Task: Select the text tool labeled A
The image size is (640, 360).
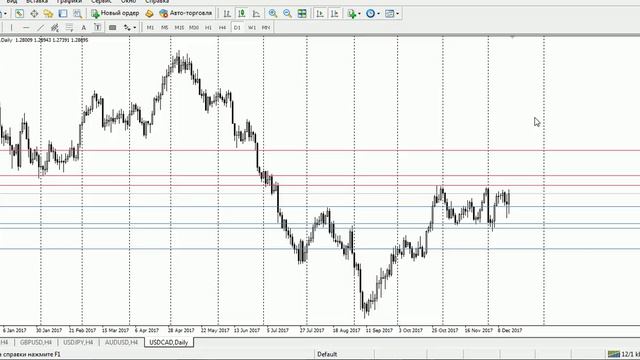Action: (x=84, y=27)
